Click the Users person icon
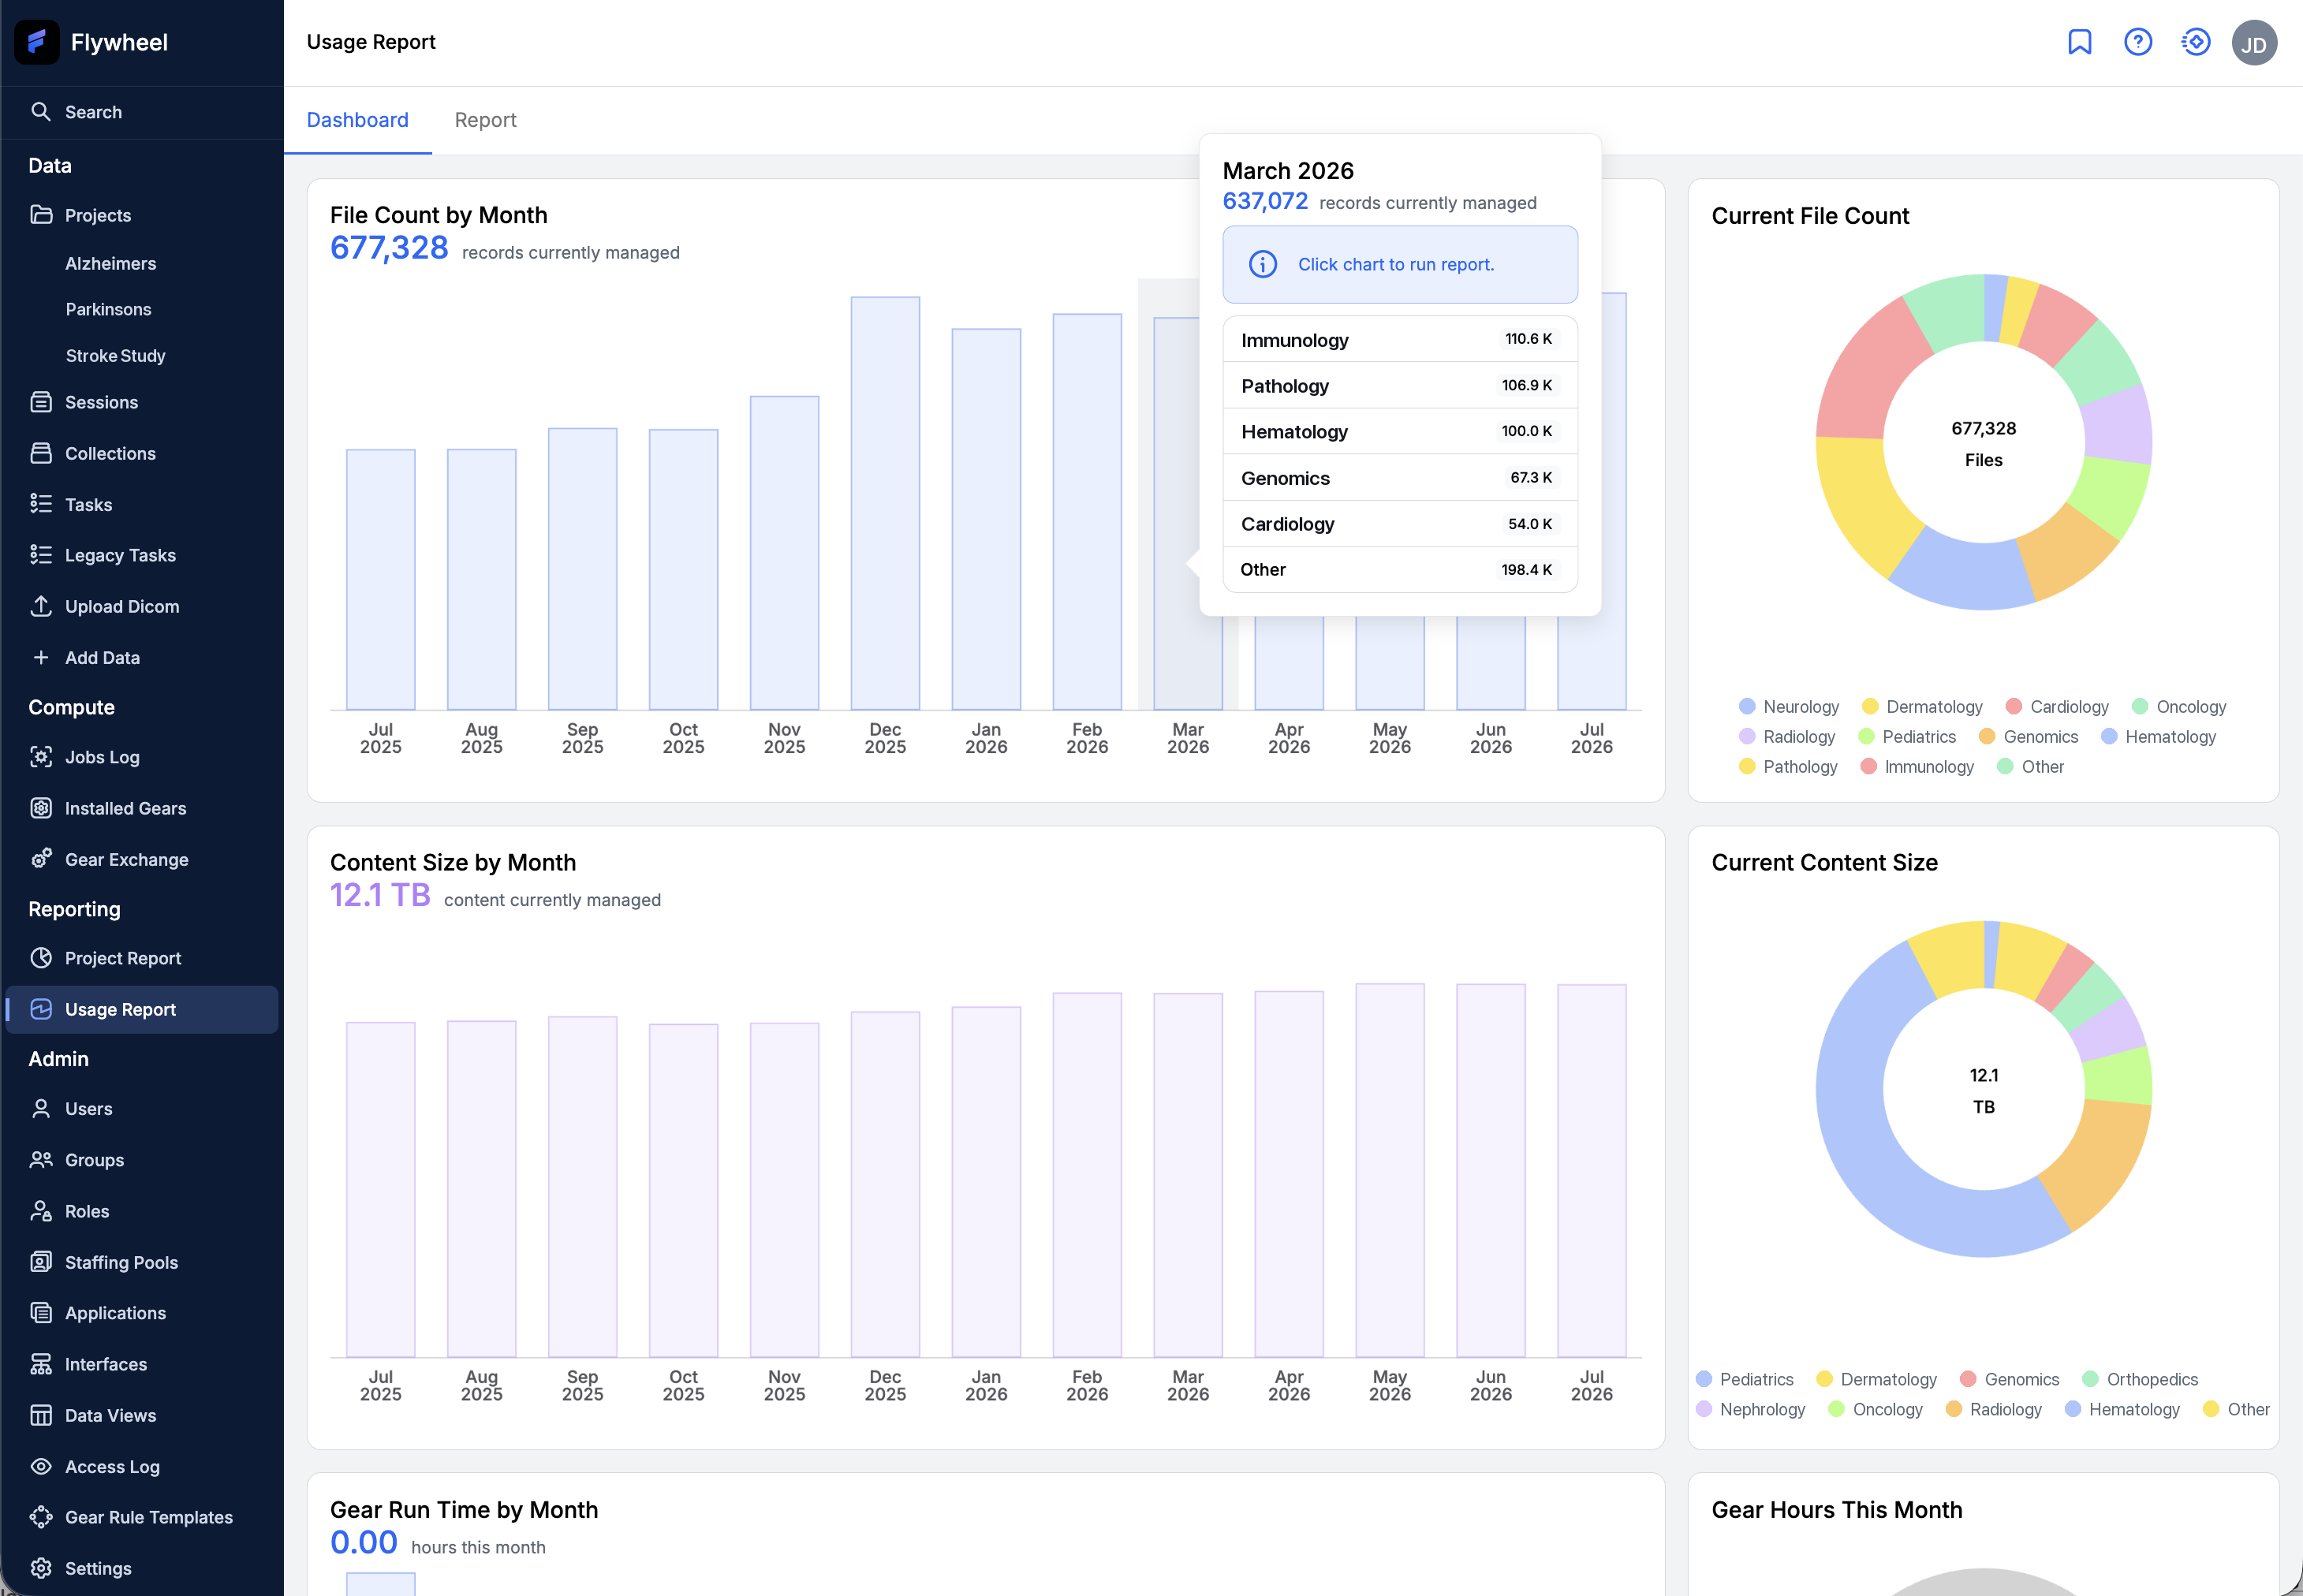This screenshot has width=2303, height=1596. (x=41, y=1108)
